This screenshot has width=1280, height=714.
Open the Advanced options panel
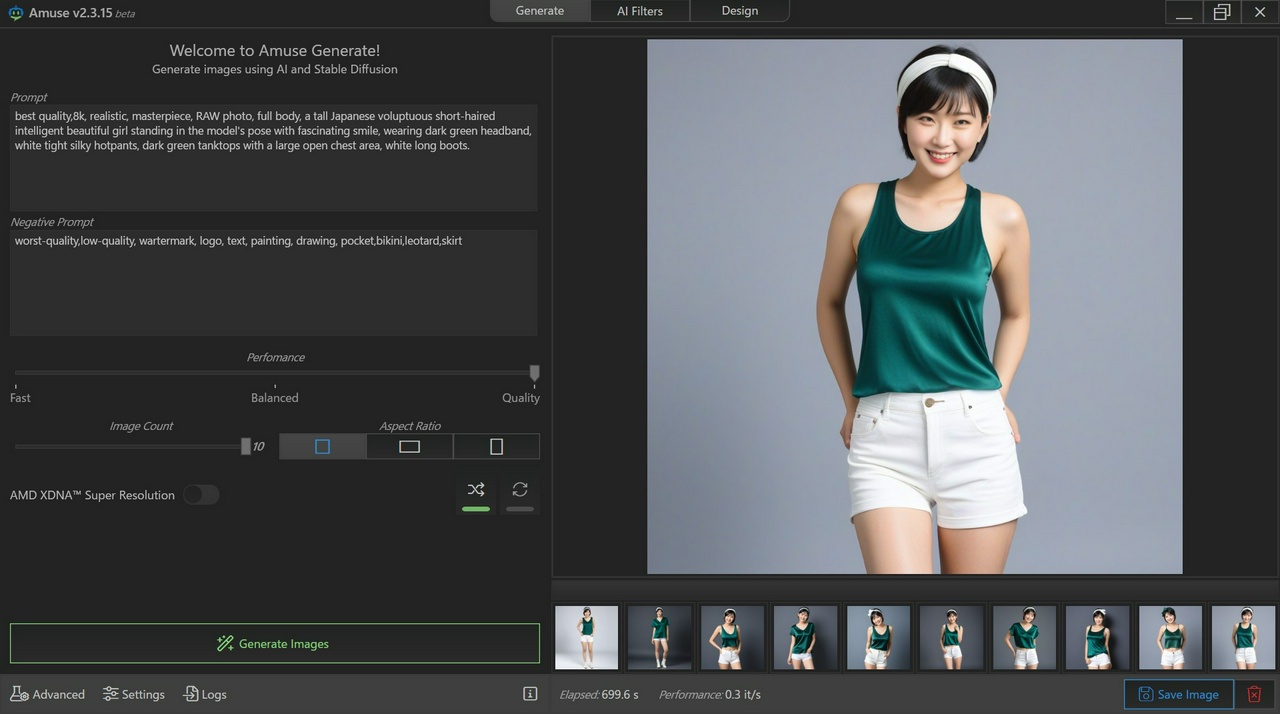[x=48, y=694]
